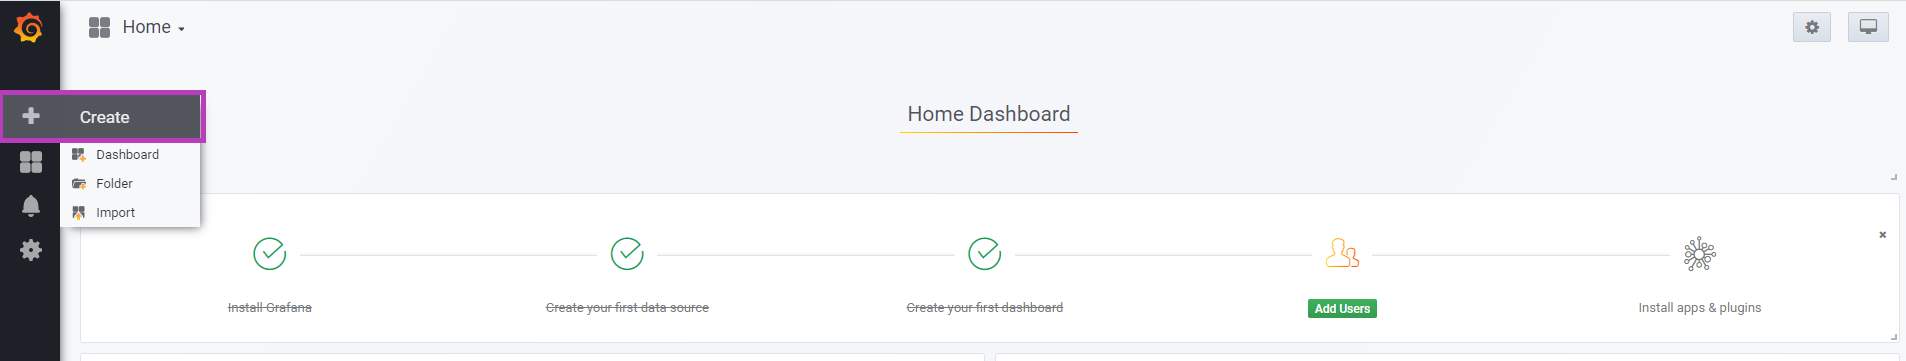Click the Install apps & plugins icon

click(1700, 254)
